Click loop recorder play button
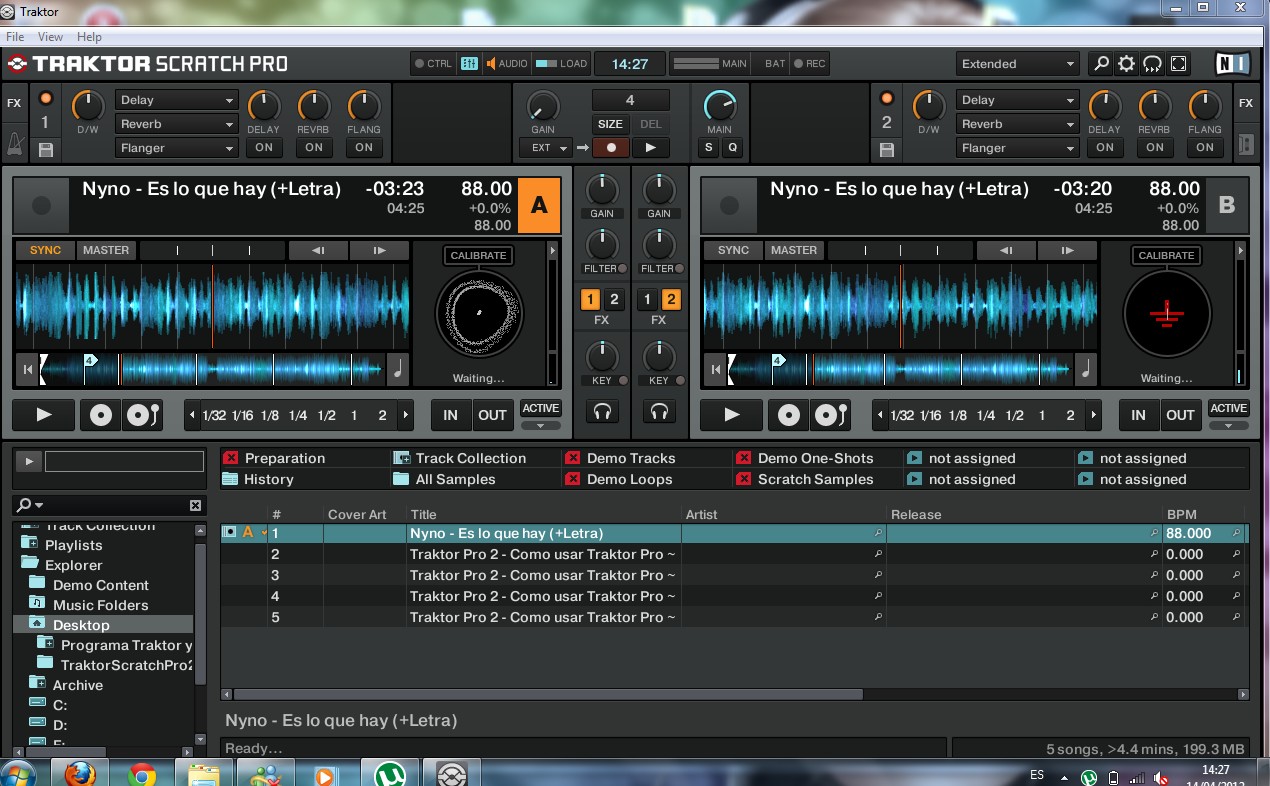 pos(651,147)
